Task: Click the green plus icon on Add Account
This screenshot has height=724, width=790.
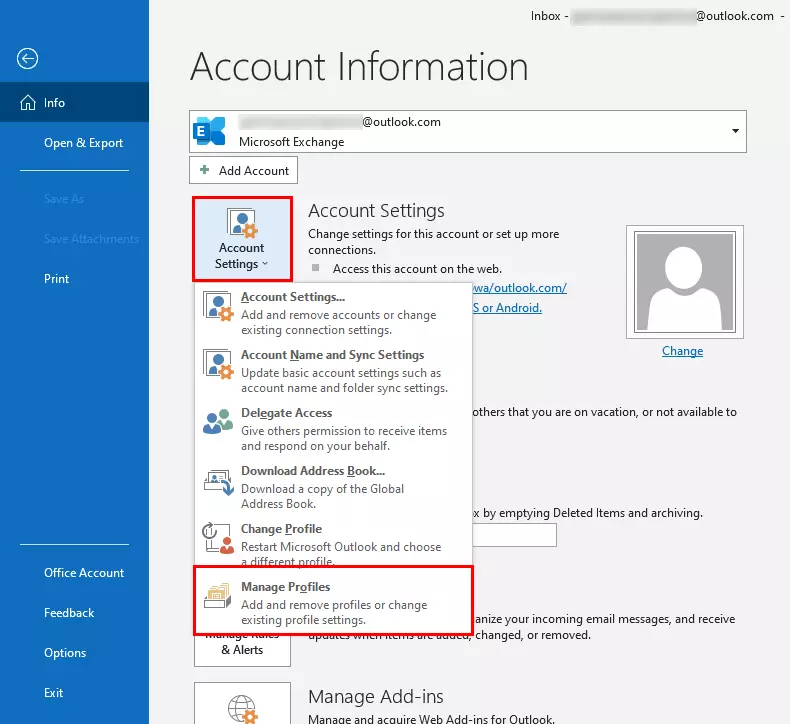Action: tap(205, 170)
